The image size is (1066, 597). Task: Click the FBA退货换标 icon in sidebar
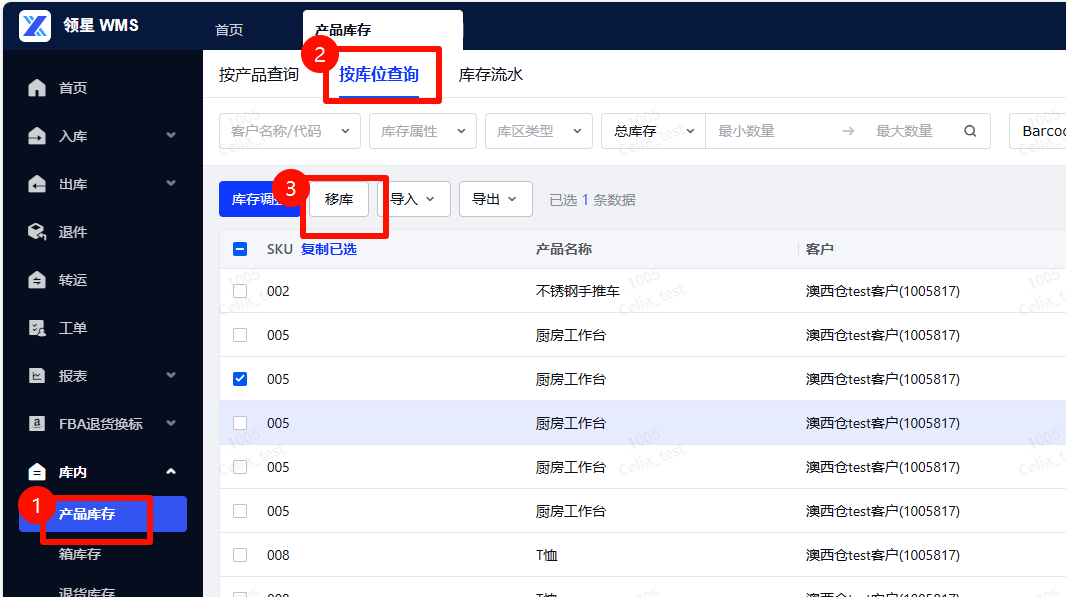[37, 424]
